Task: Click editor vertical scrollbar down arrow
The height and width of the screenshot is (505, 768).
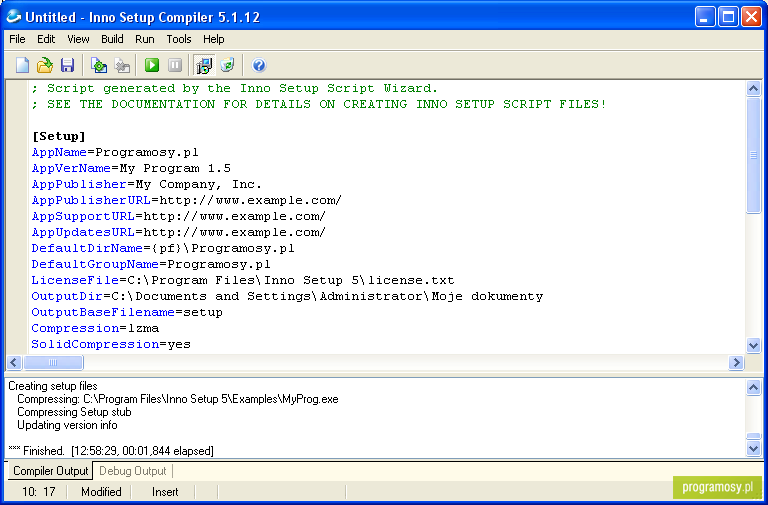Action: click(x=753, y=345)
